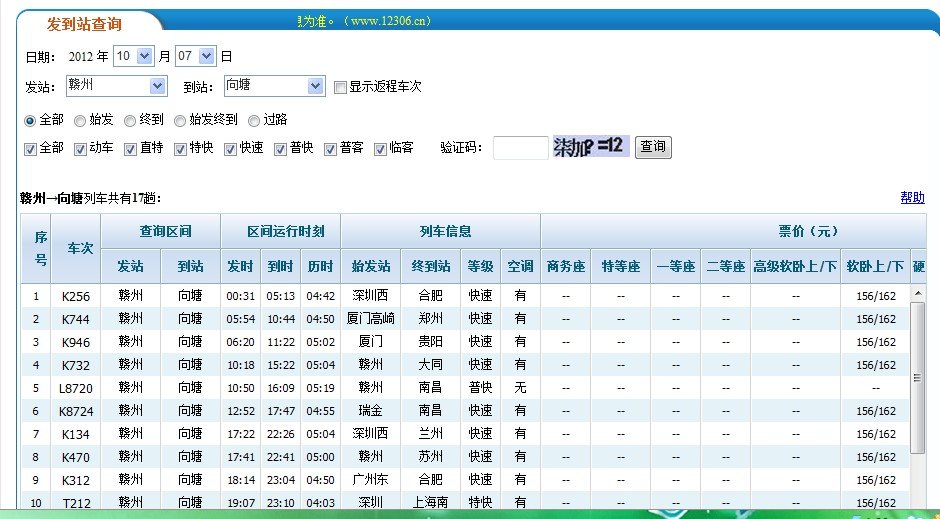Image resolution: width=940 pixels, height=519 pixels.
Task: Toggle the 动车 checkbox
Action: point(80,149)
